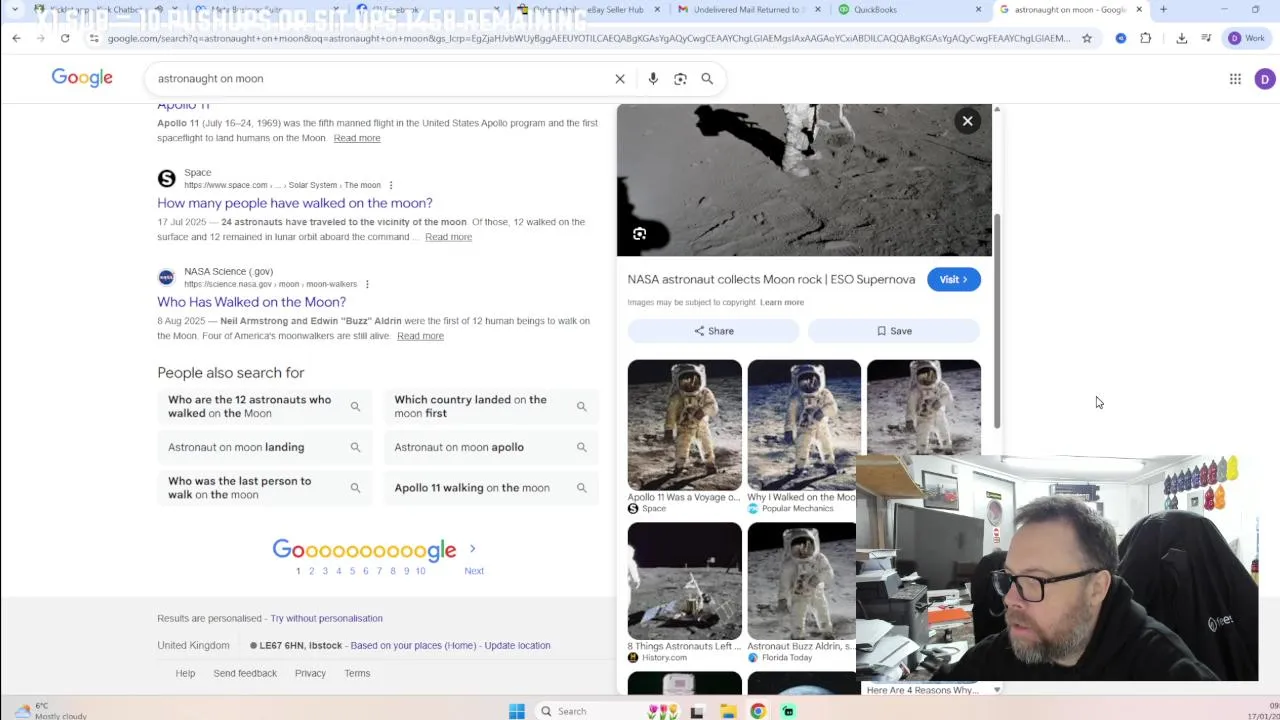
Task: Switch to the eBay Seller Hub tab
Action: tap(590, 9)
